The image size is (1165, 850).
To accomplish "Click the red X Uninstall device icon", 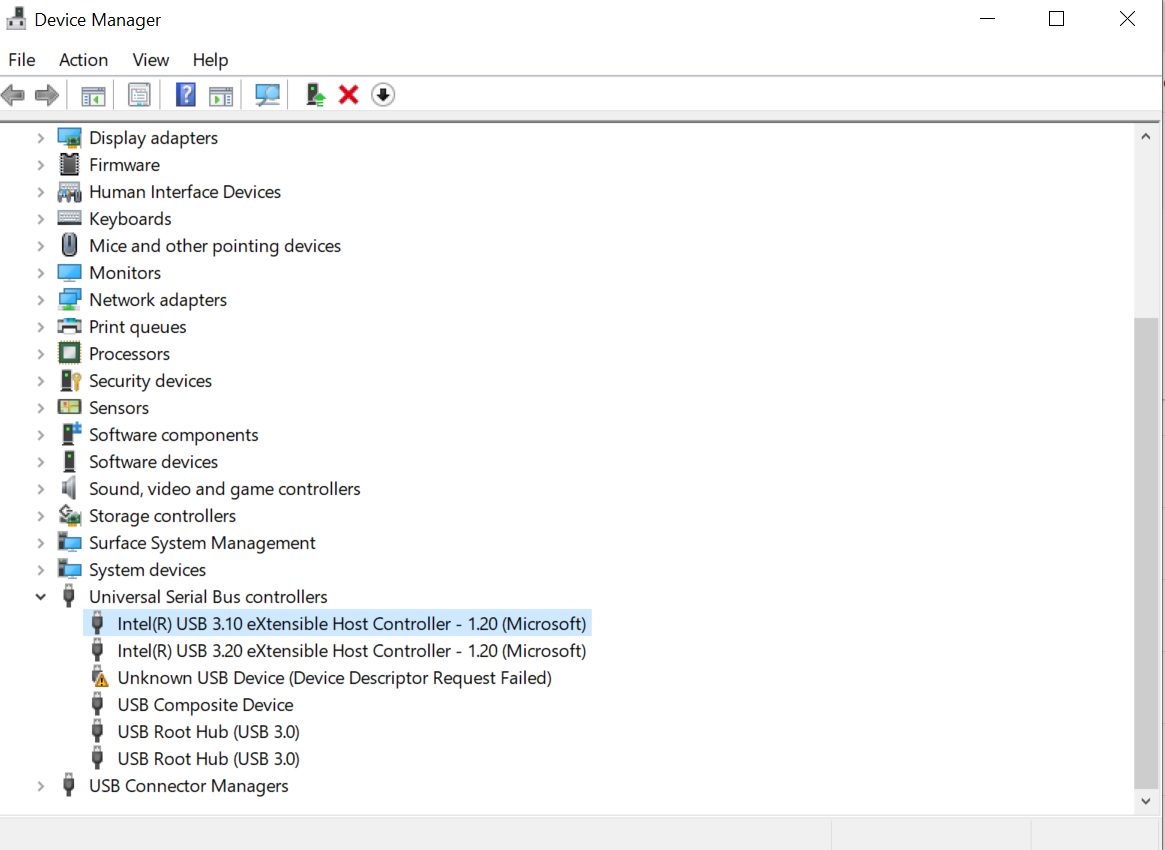I will coord(348,95).
